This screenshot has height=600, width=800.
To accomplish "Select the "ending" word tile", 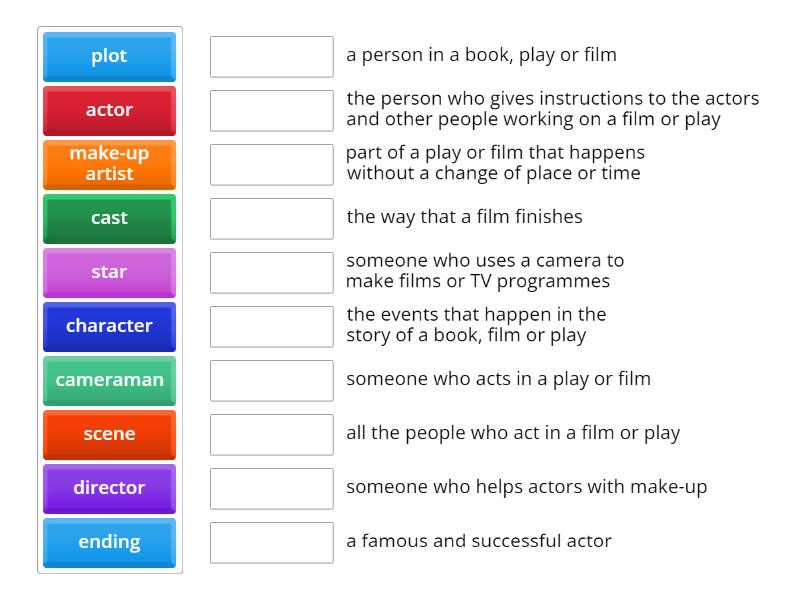I will pos(109,542).
